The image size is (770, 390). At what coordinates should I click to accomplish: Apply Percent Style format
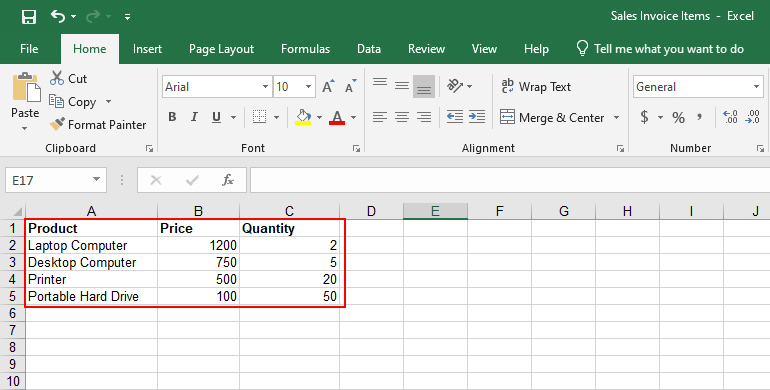678,117
